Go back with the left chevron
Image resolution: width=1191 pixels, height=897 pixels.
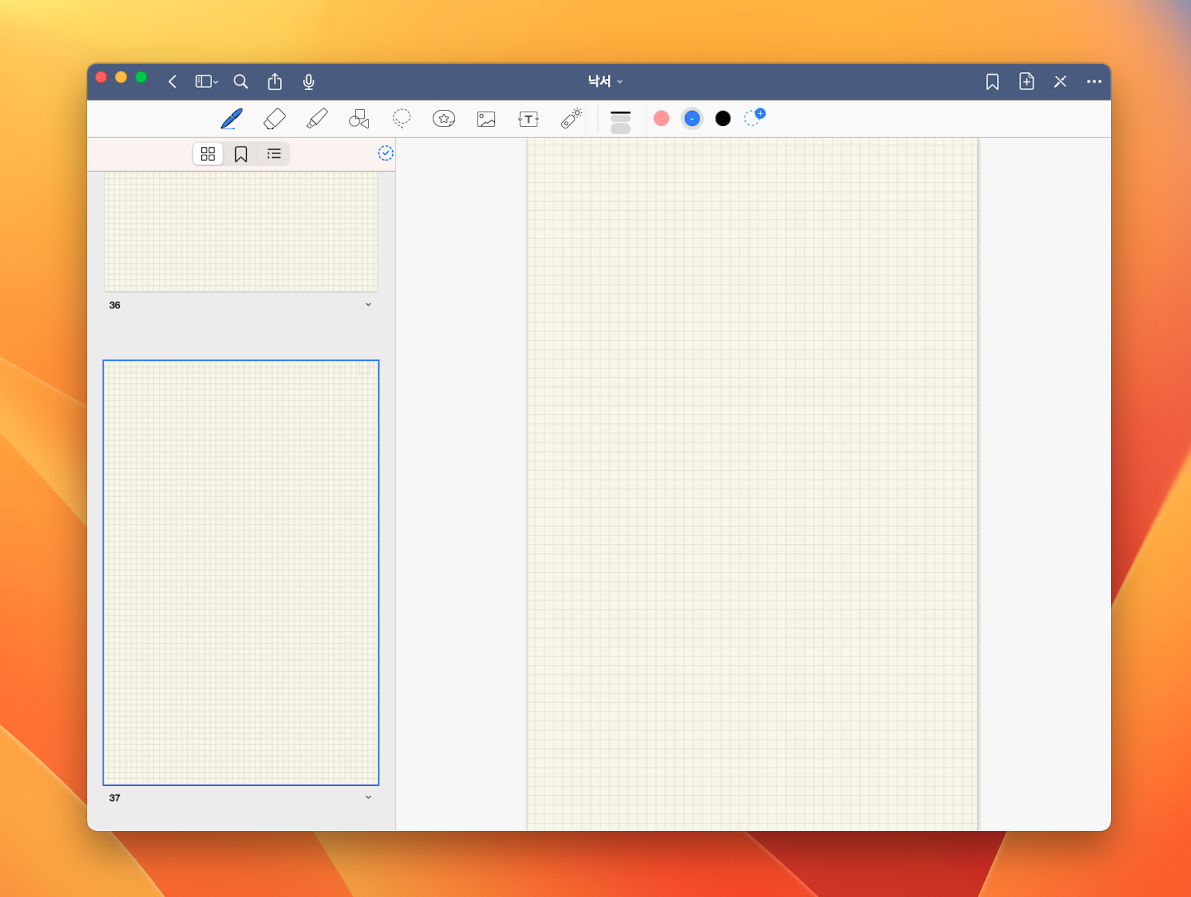tap(172, 81)
